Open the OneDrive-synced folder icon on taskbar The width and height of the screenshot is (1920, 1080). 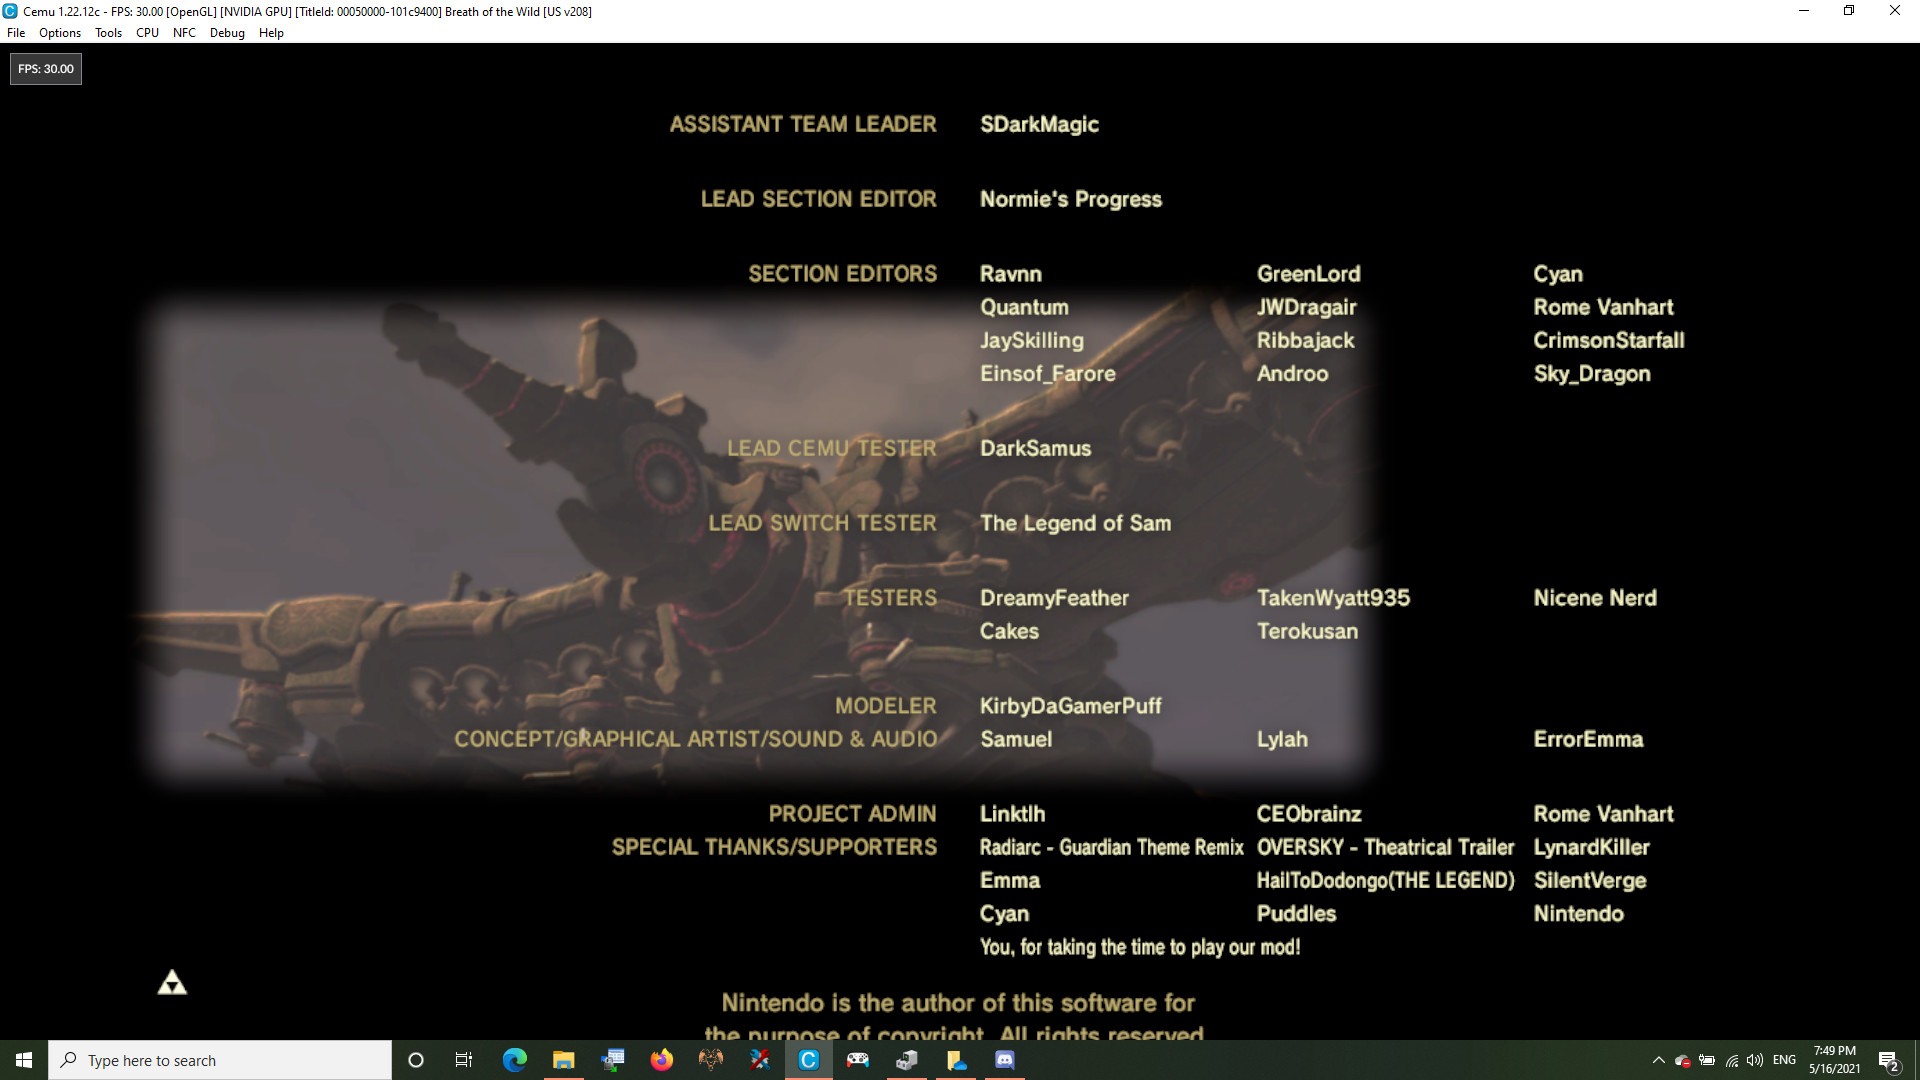click(955, 1060)
